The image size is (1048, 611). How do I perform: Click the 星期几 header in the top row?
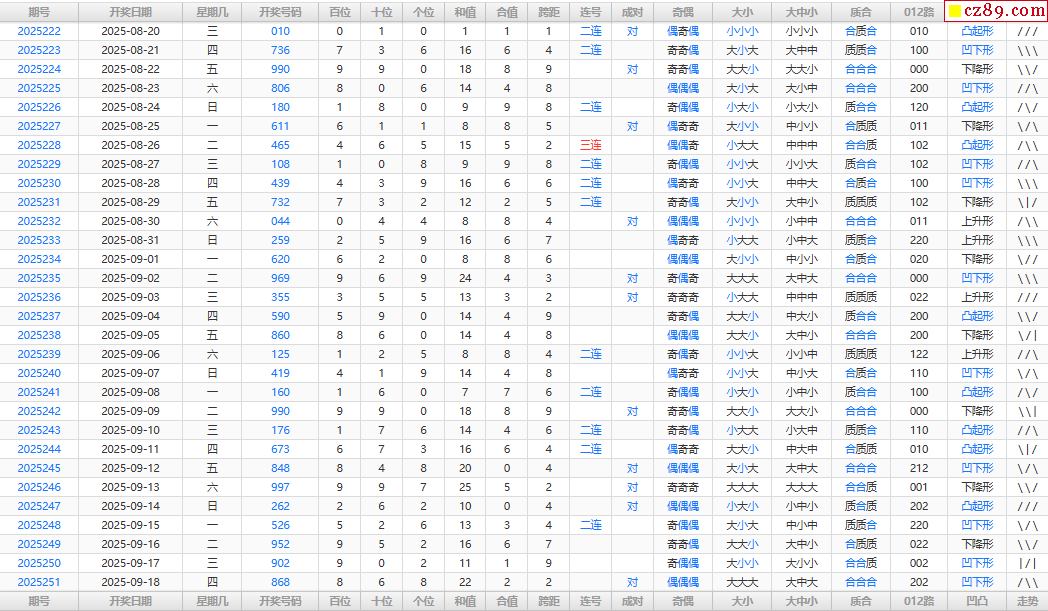pyautogui.click(x=212, y=12)
